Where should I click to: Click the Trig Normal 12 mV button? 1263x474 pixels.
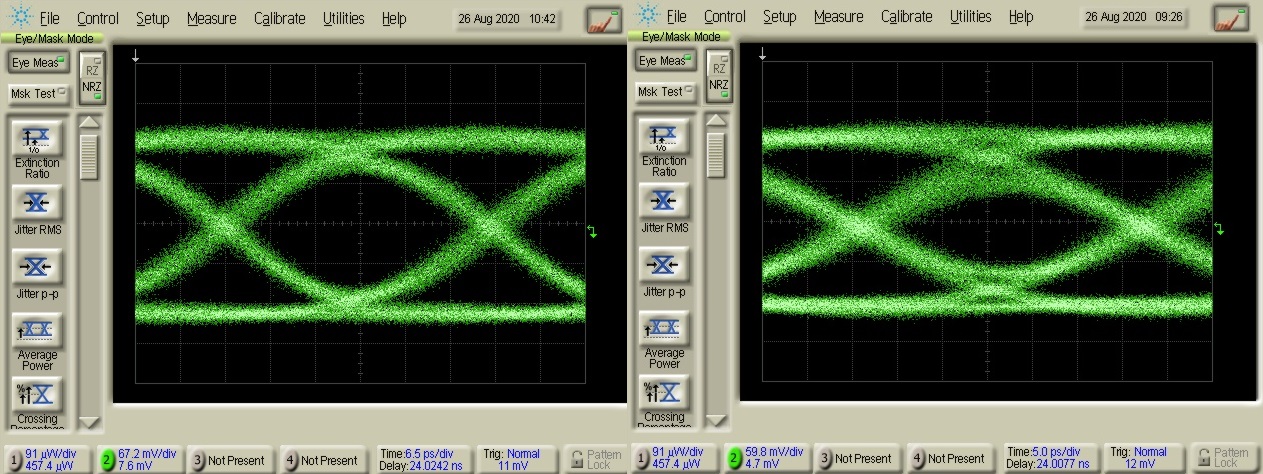coord(1136,458)
